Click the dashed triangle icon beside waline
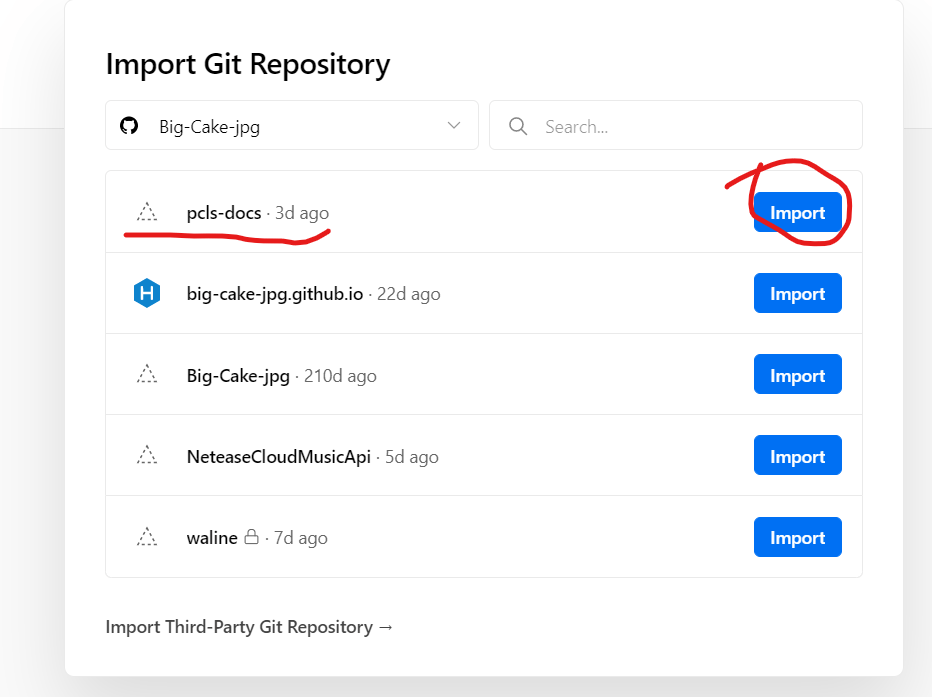The image size is (932, 697). click(x=147, y=537)
